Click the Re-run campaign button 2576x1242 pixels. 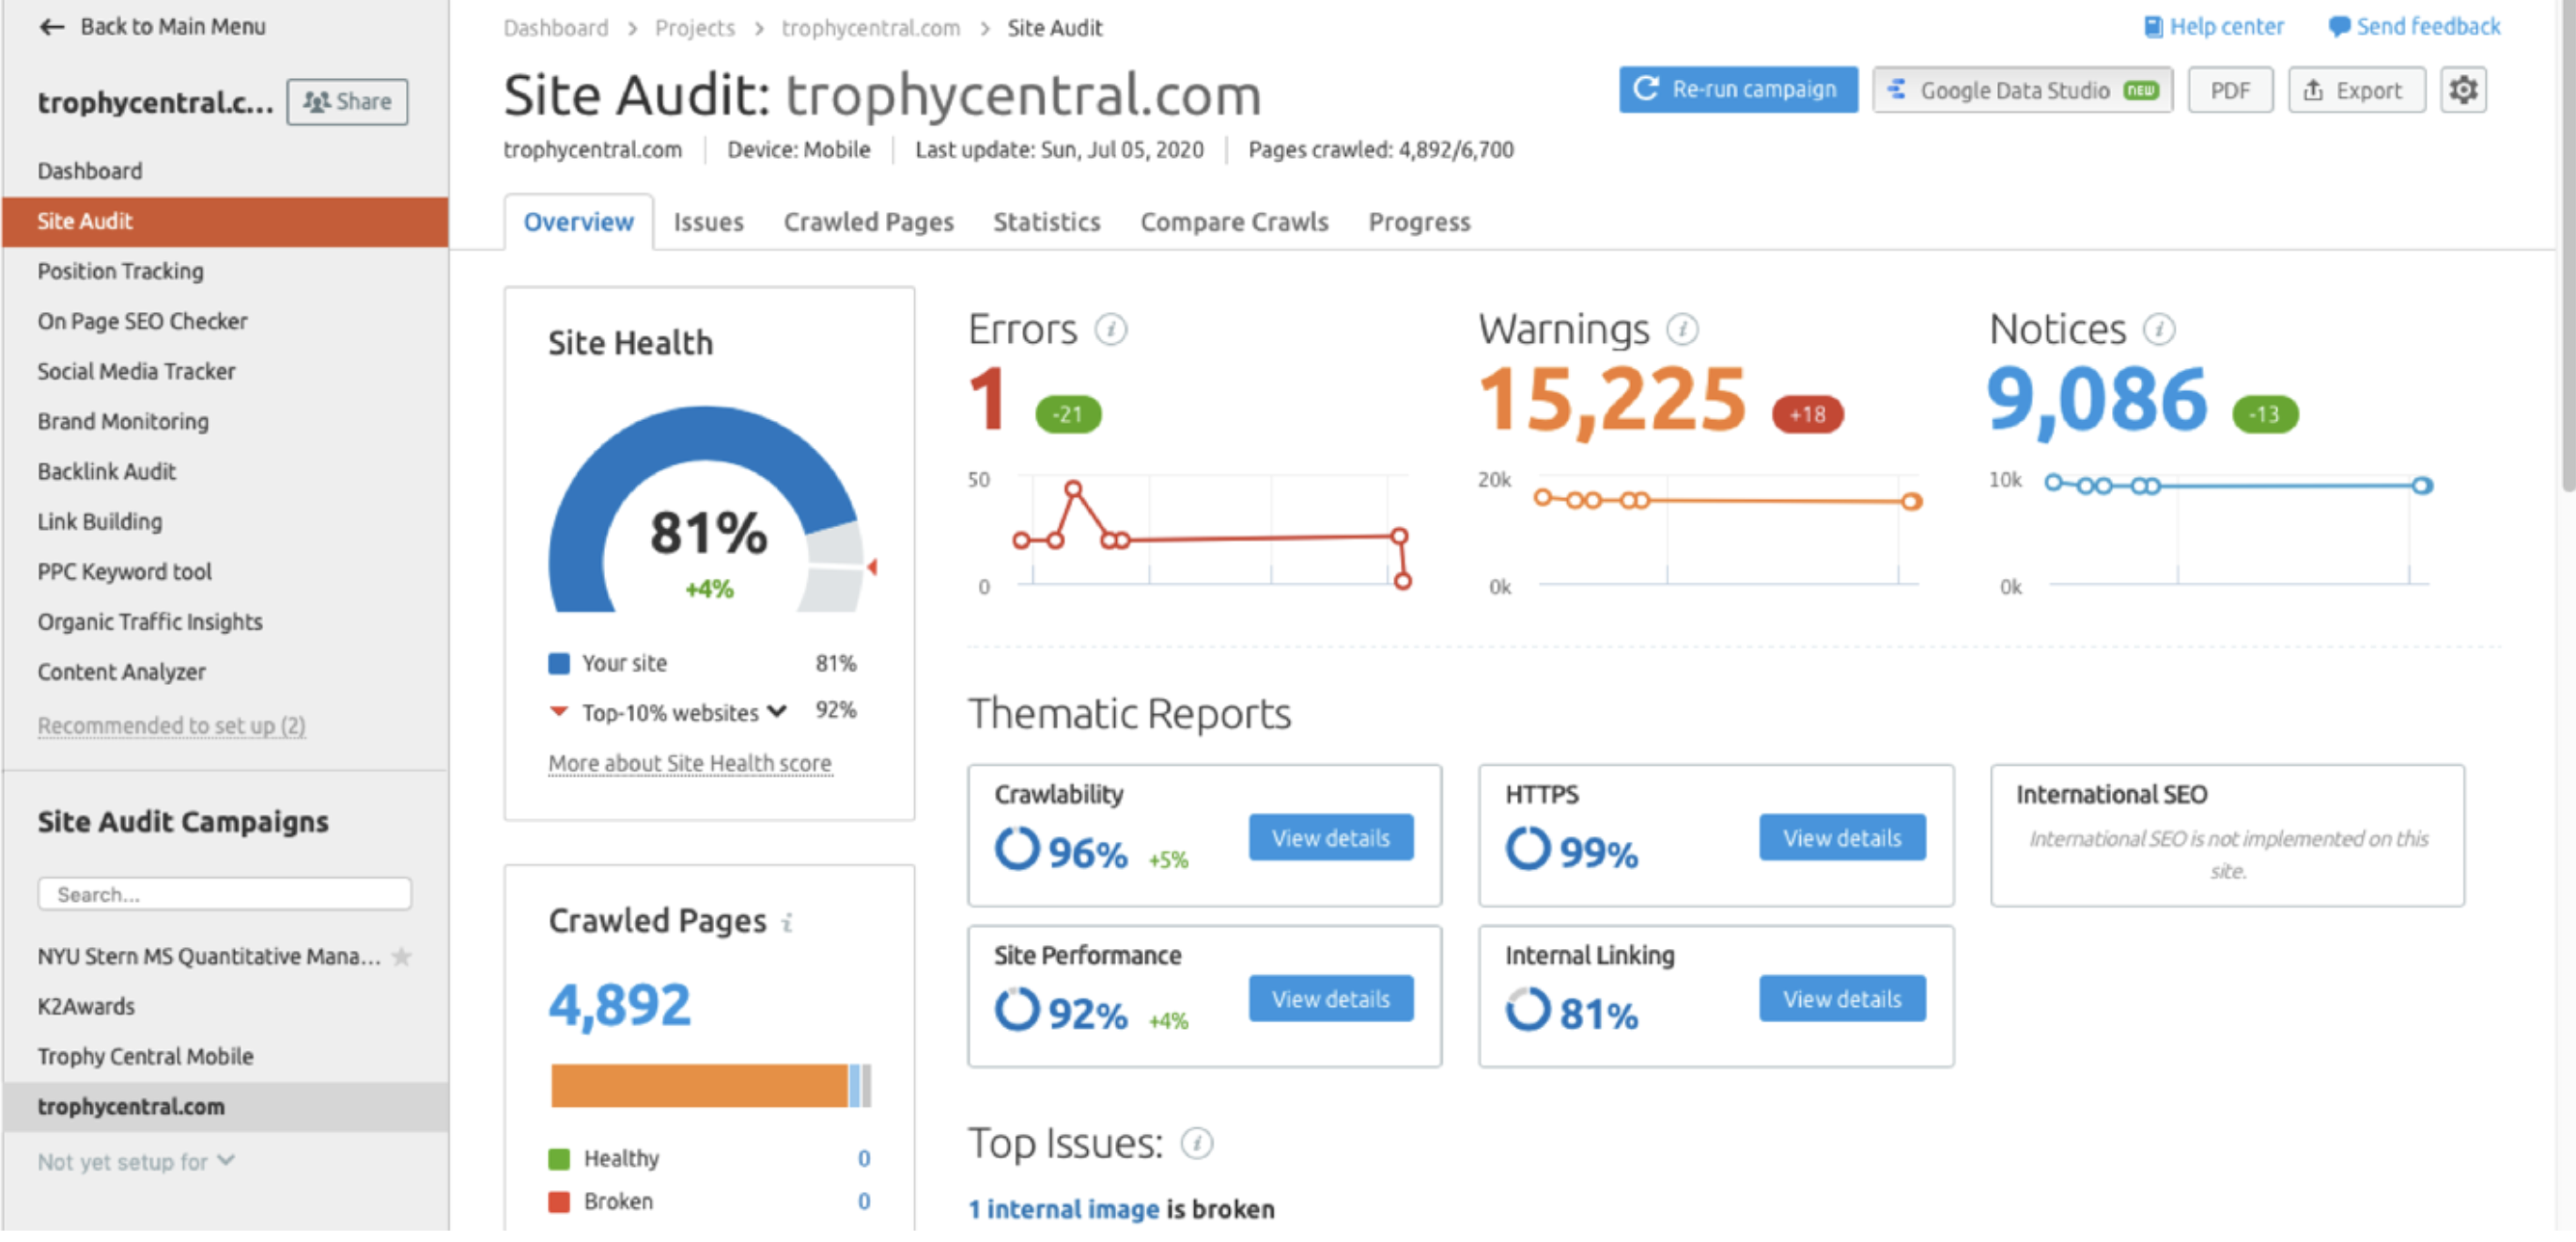(x=1738, y=90)
